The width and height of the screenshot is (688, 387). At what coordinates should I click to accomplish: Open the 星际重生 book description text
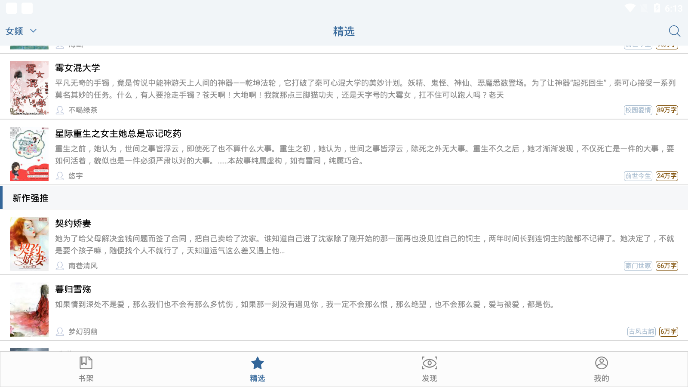364,154
